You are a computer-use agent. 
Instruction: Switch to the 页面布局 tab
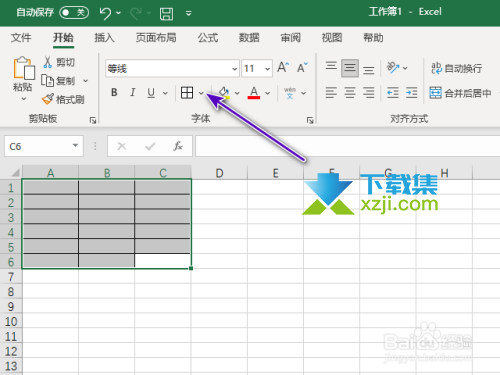click(156, 38)
